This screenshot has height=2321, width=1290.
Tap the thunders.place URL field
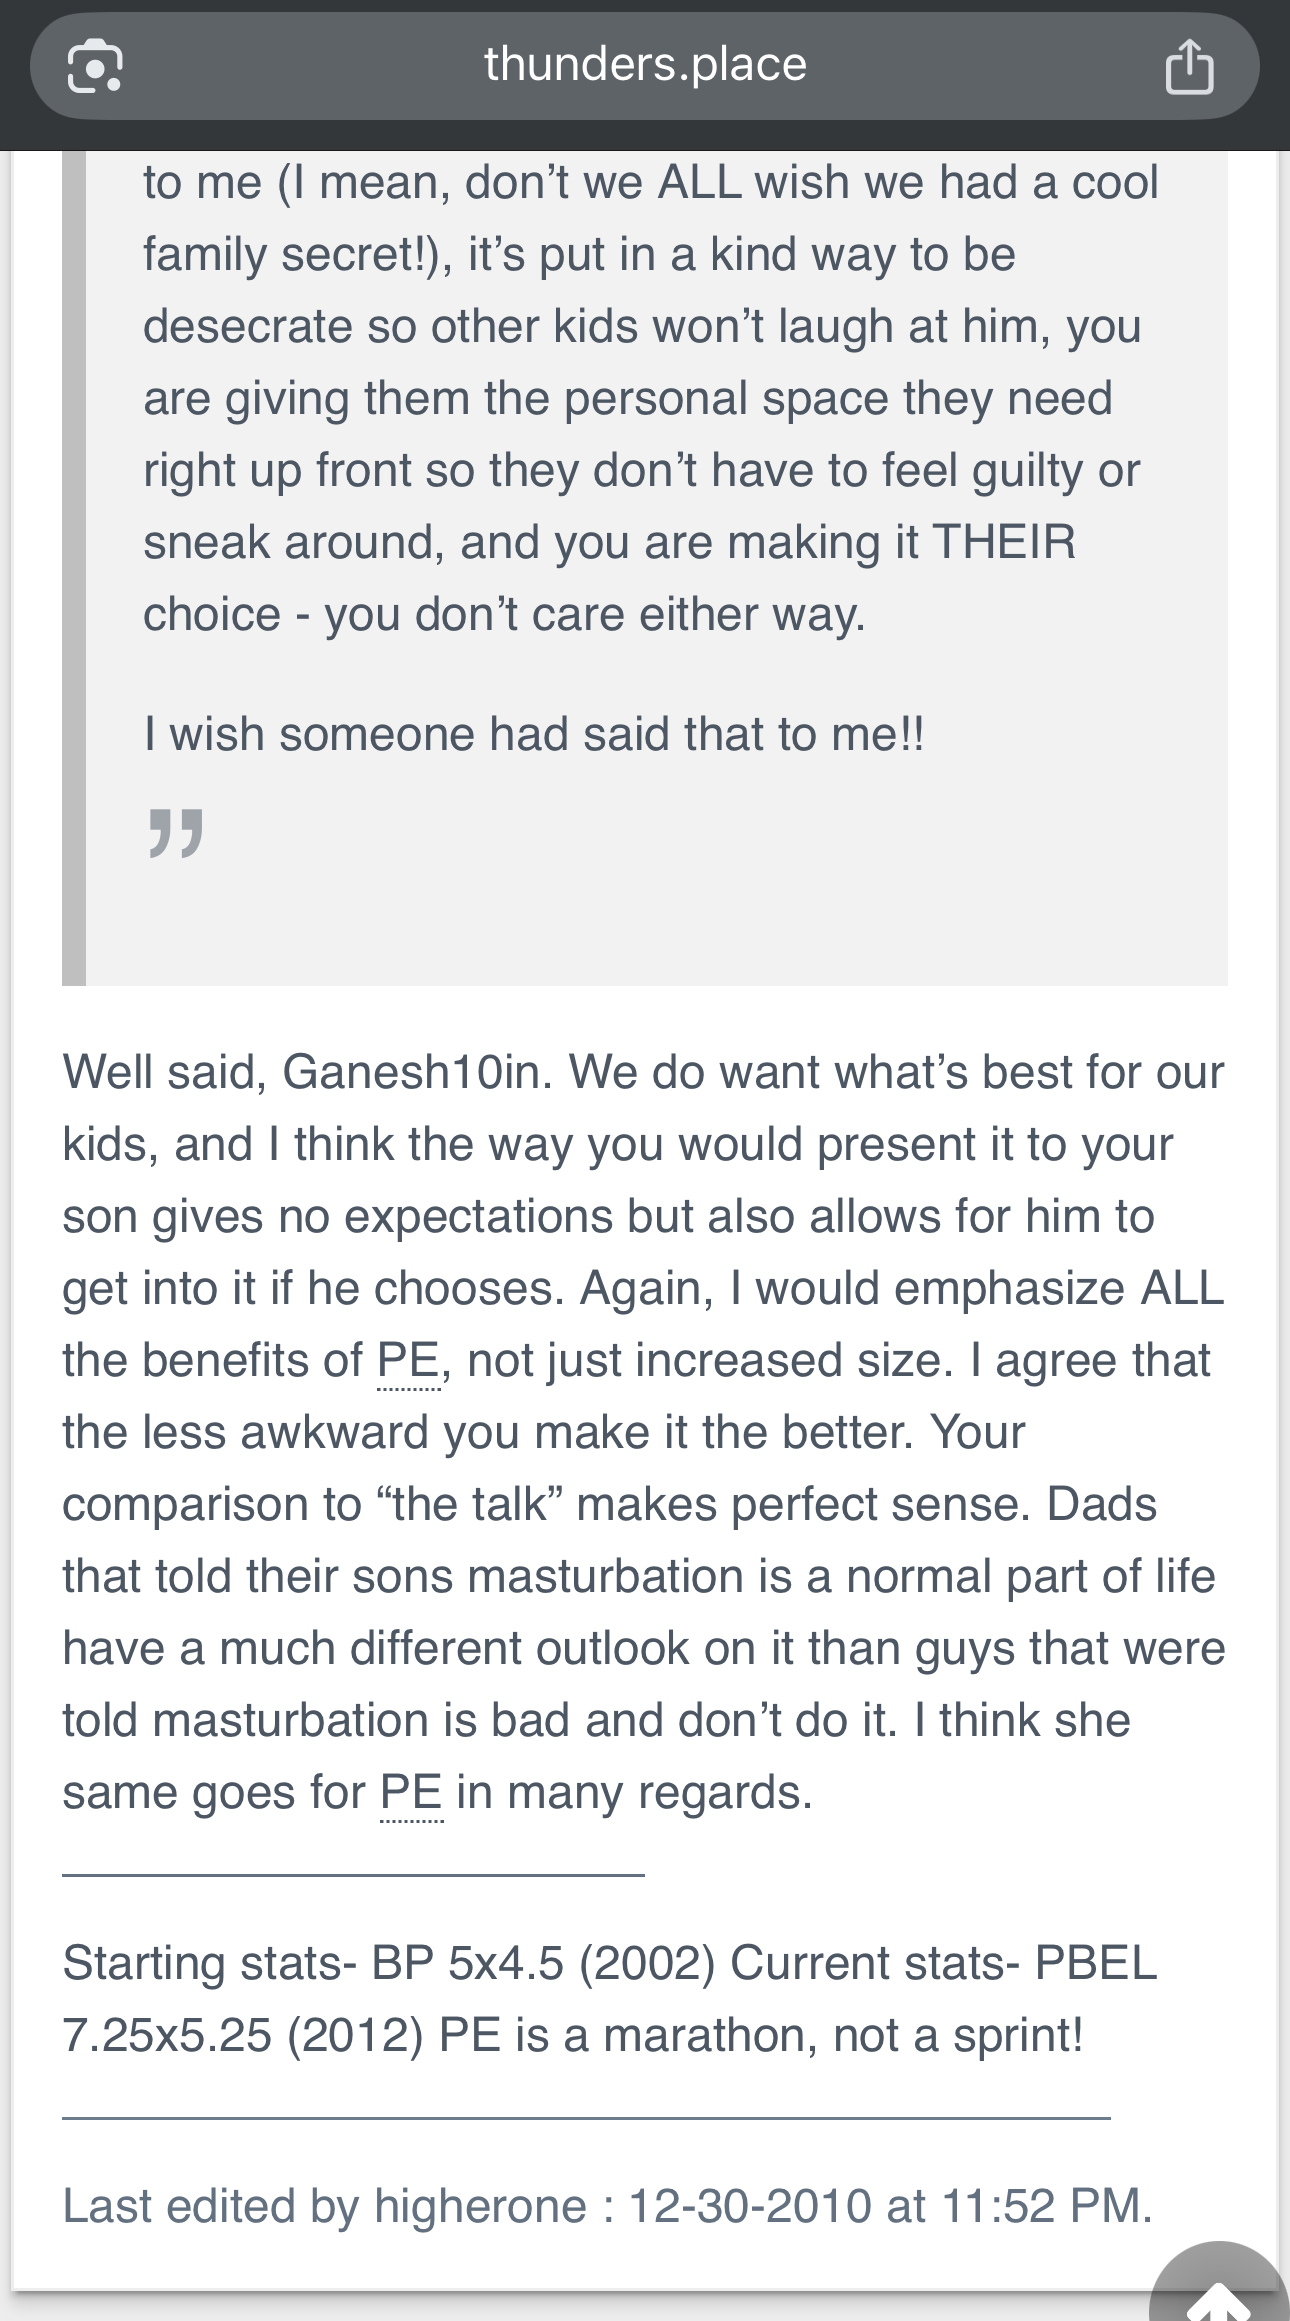point(645,66)
